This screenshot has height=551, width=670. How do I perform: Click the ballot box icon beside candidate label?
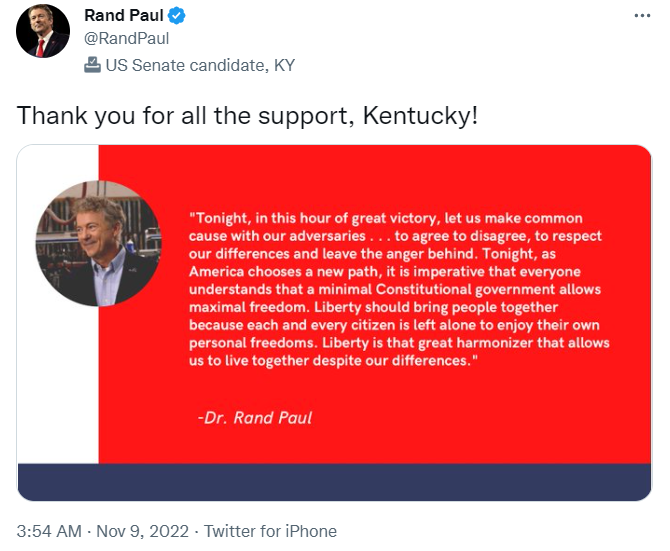click(92, 65)
